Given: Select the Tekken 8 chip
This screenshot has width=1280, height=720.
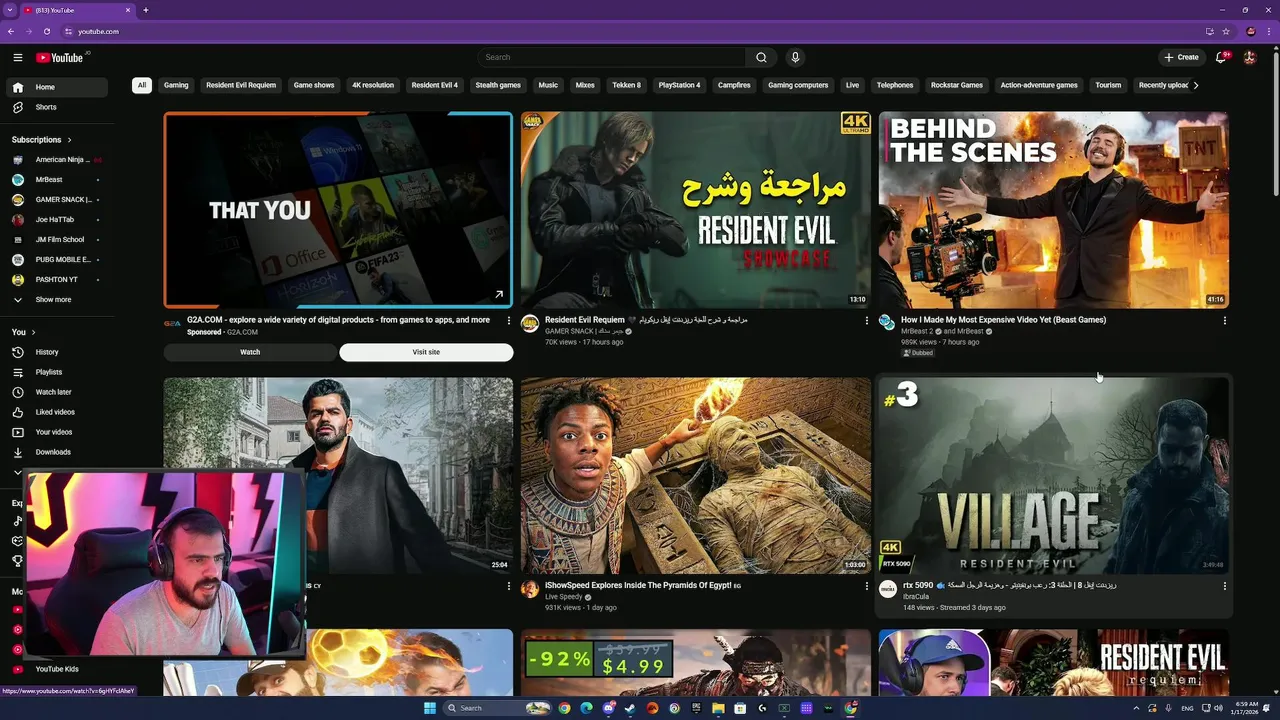Looking at the screenshot, I should (x=626, y=85).
